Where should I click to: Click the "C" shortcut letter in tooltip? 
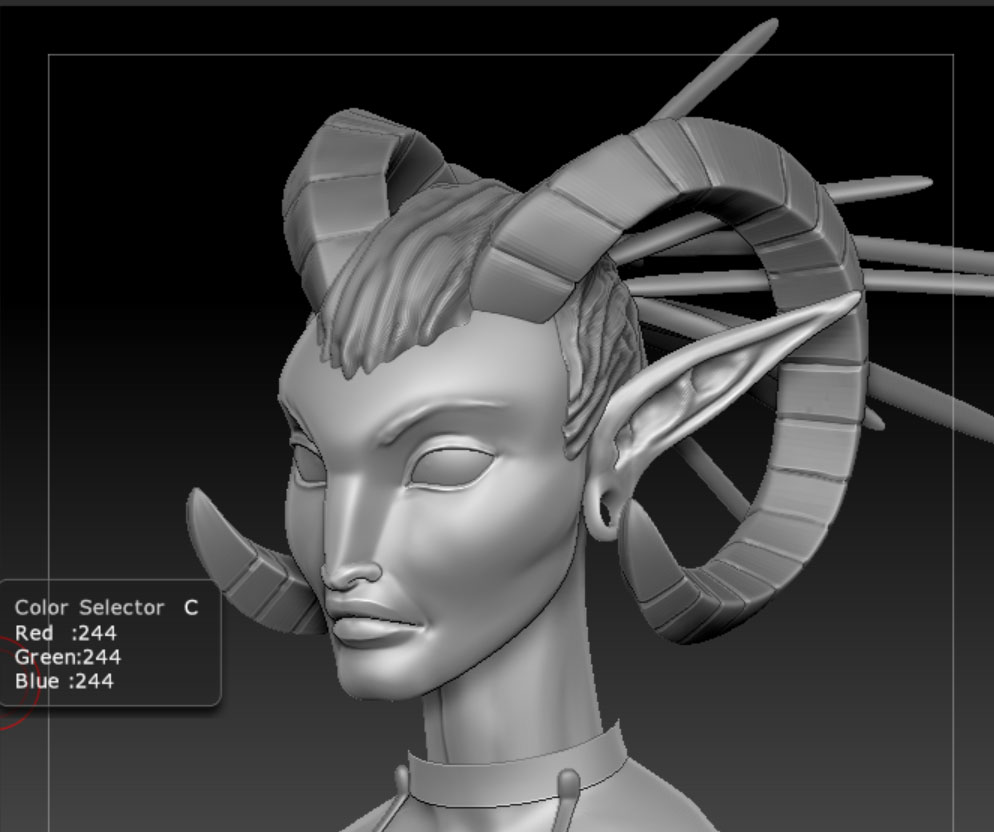tap(191, 608)
